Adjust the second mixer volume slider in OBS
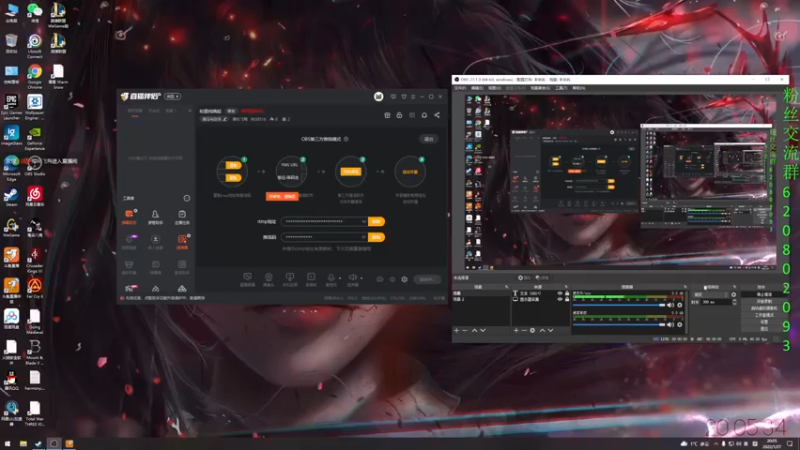Viewport: 800px width, 450px height. (x=619, y=324)
